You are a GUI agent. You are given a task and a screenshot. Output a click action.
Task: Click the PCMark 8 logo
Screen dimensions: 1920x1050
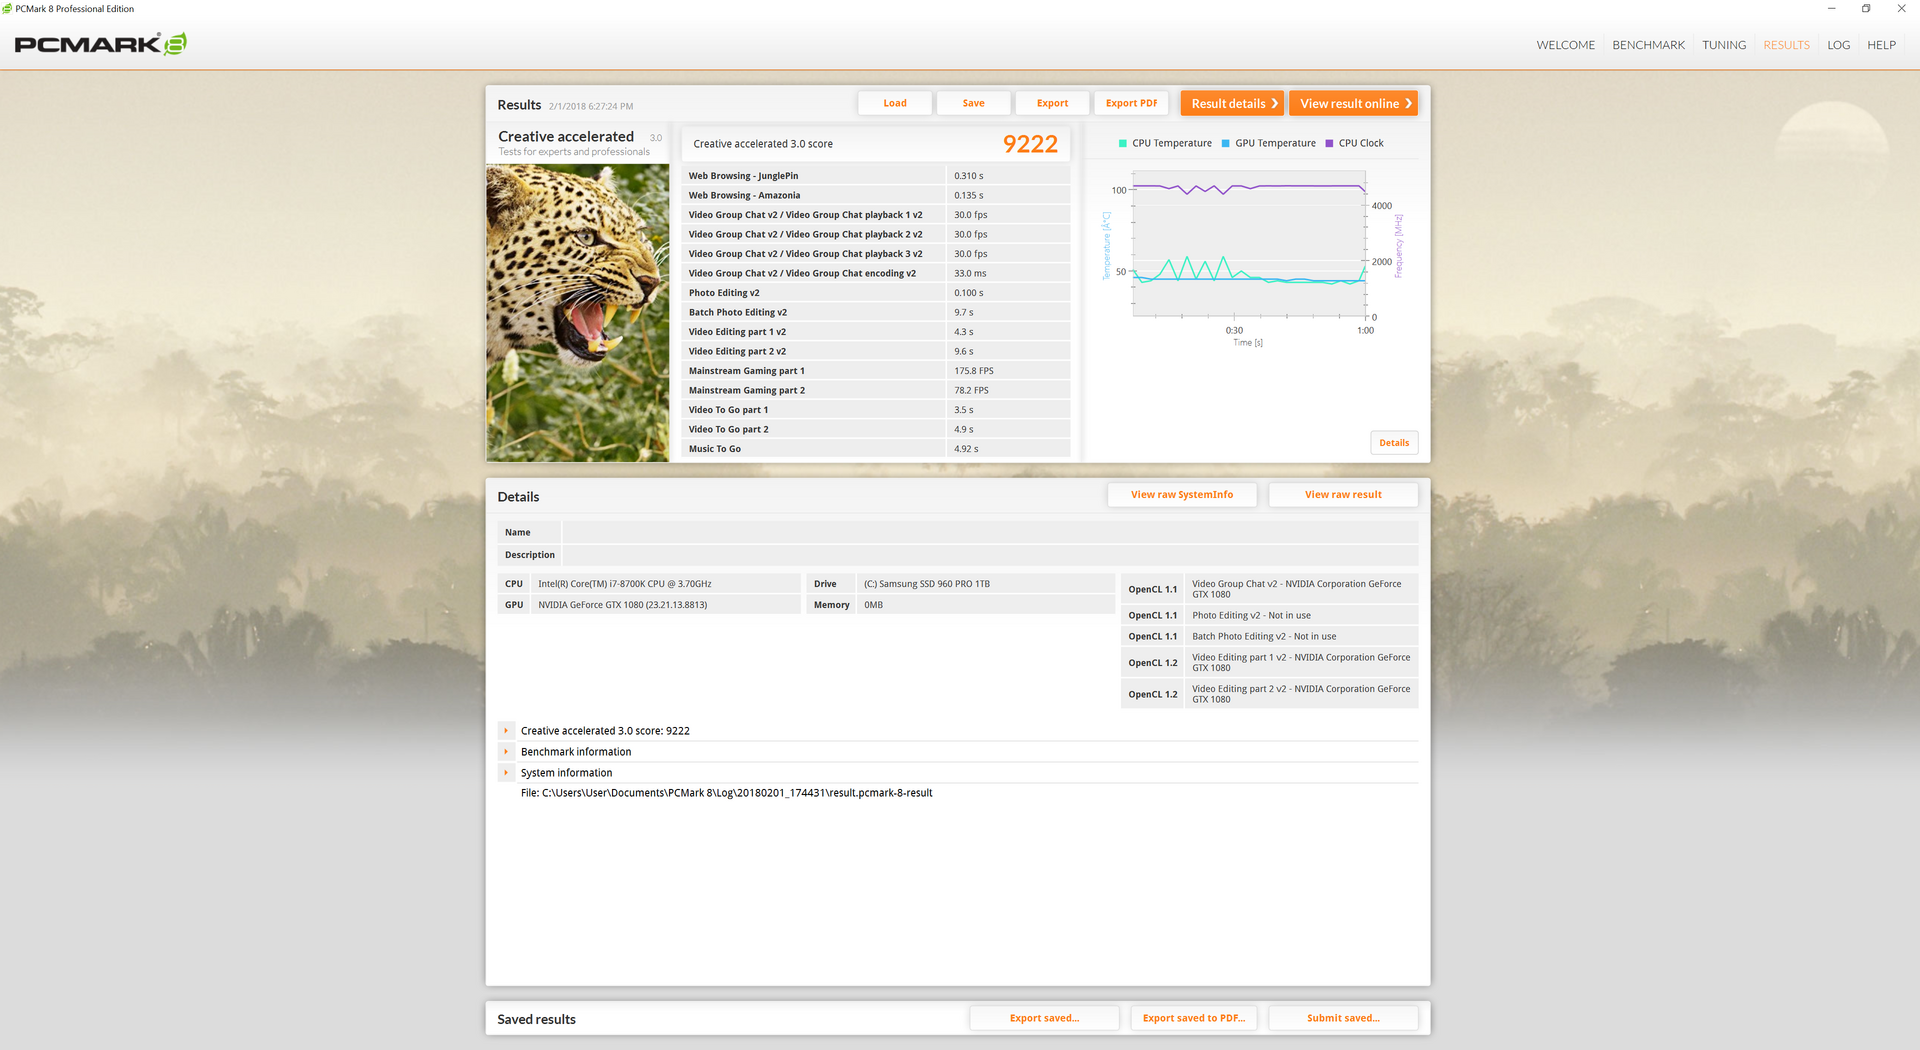click(x=100, y=44)
